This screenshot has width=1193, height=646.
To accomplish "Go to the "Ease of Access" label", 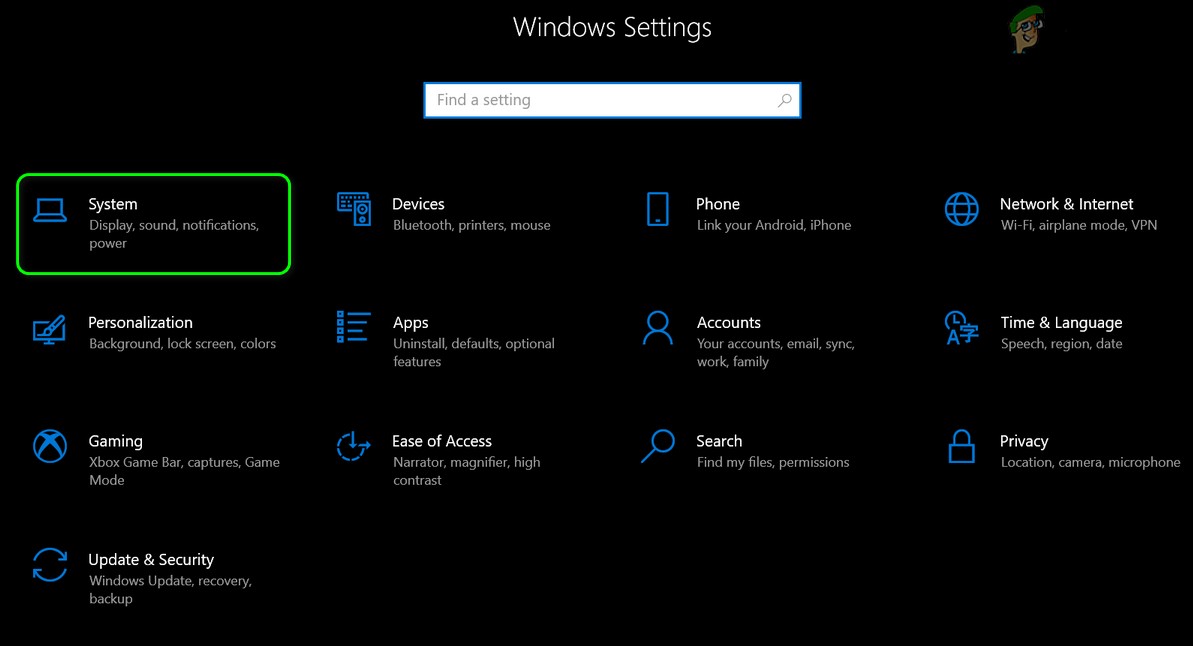I will click(x=442, y=441).
